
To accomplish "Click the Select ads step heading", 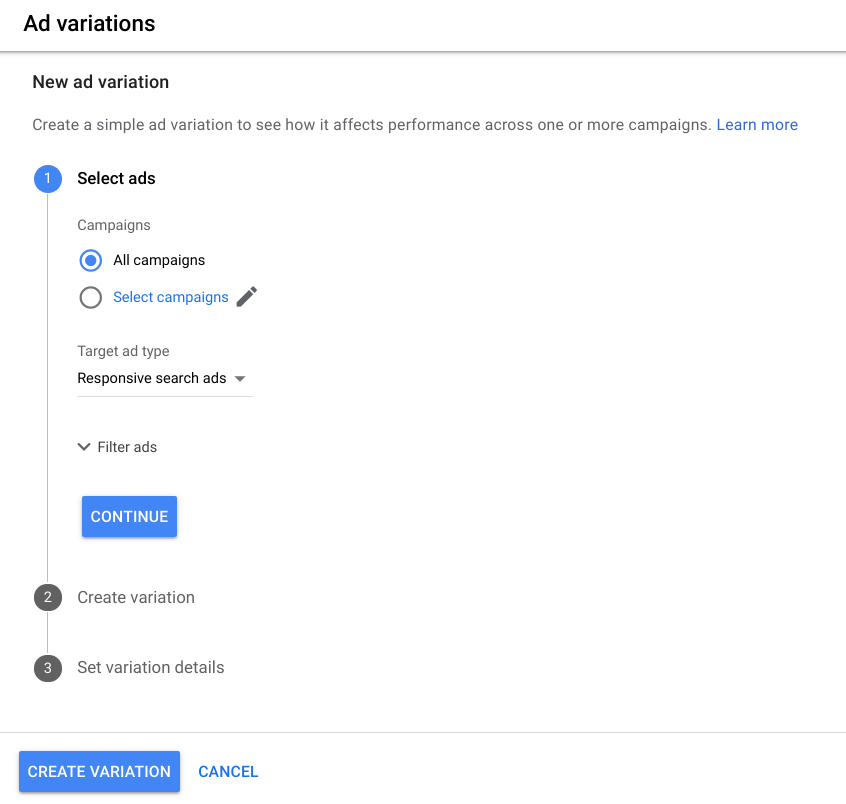I will pyautogui.click(x=117, y=179).
